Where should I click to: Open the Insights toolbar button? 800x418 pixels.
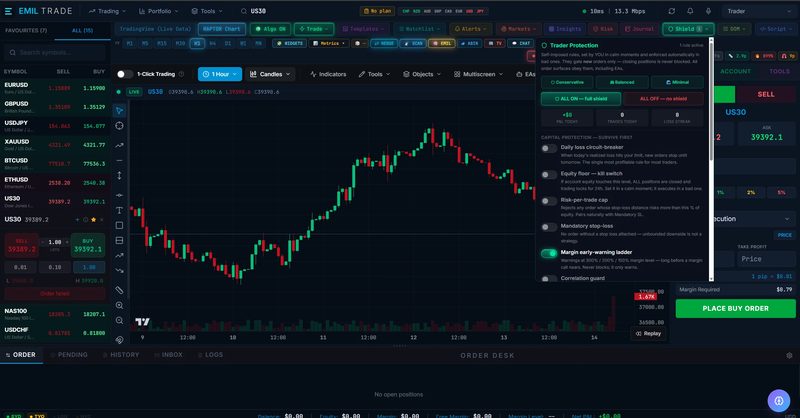[565, 29]
